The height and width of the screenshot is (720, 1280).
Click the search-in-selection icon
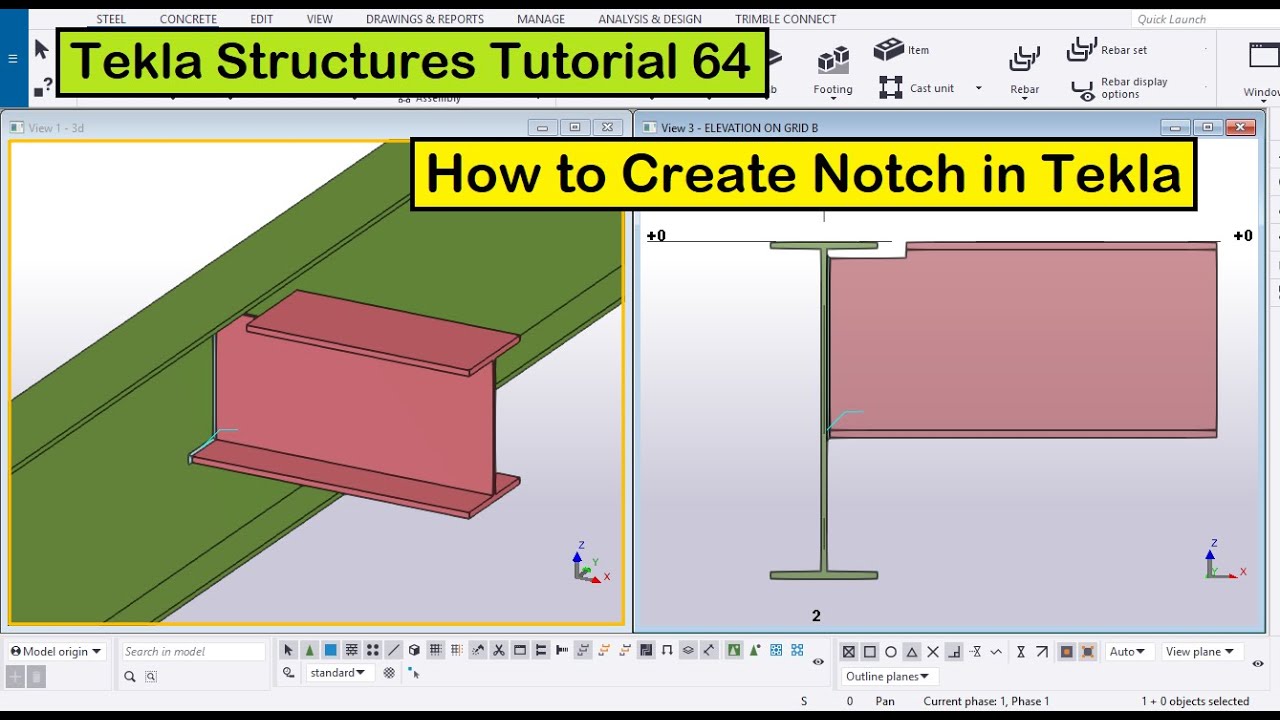point(151,677)
